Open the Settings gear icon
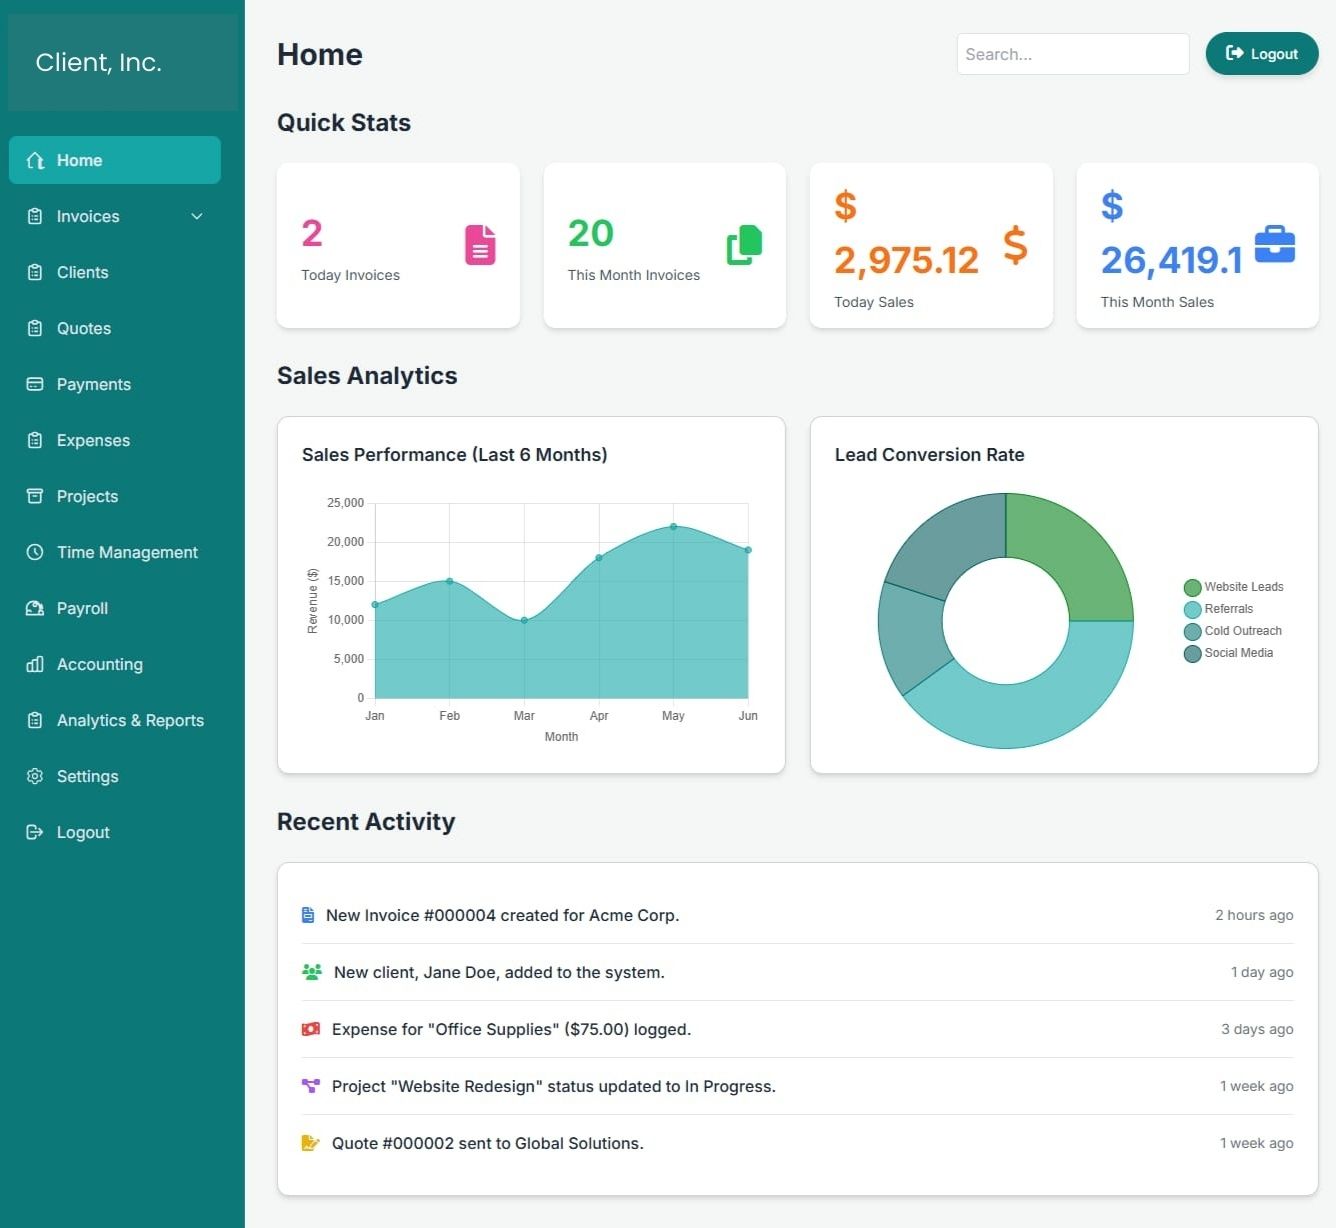This screenshot has height=1228, width=1336. (x=35, y=776)
